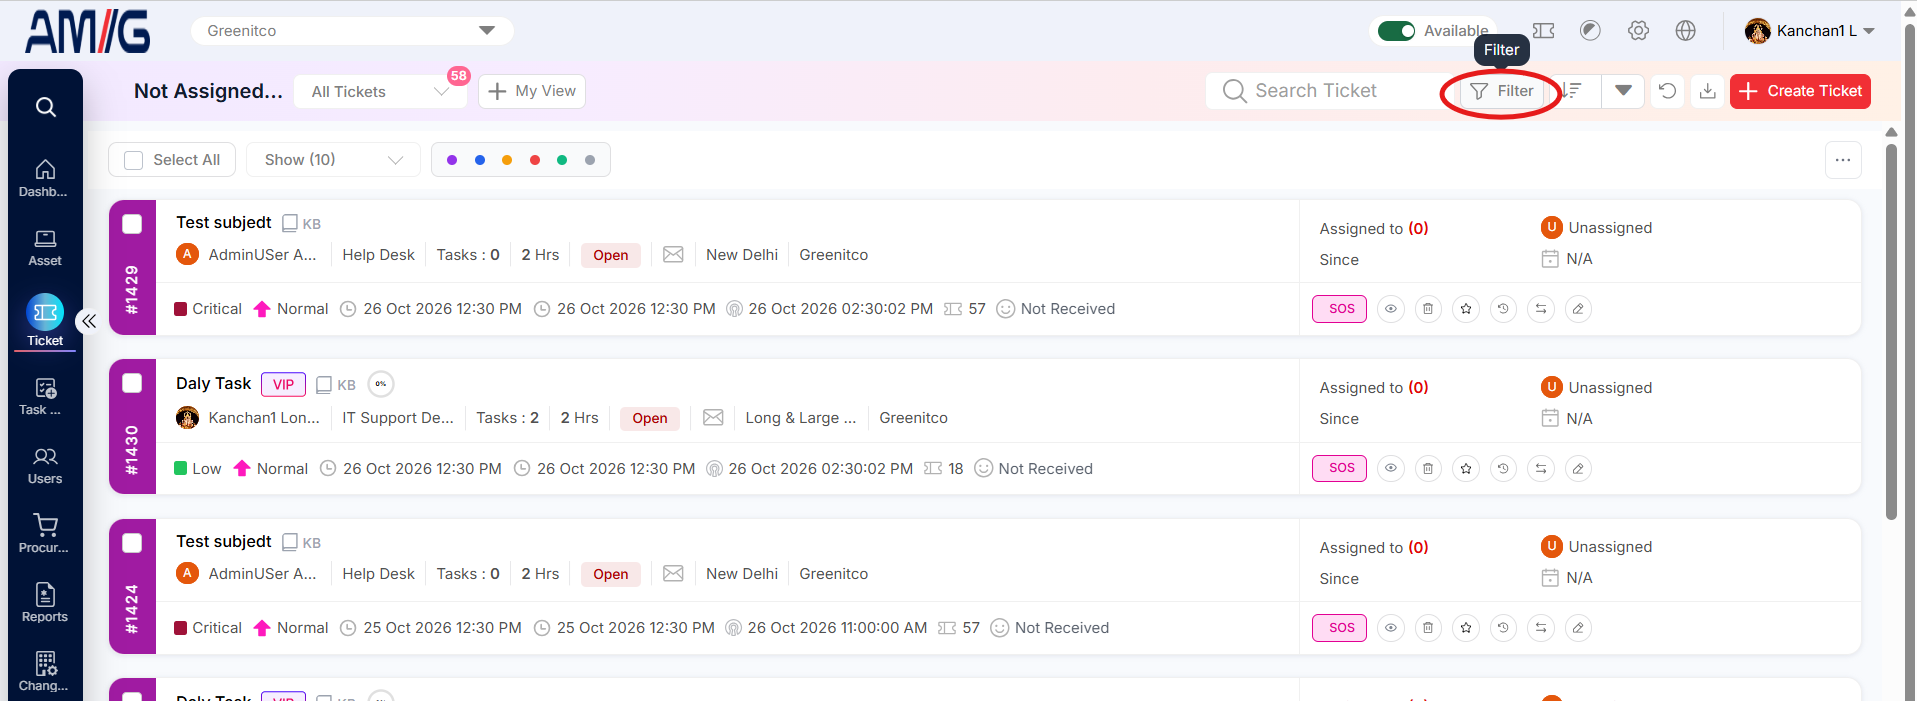
Task: Open the Reports sidebar icon
Action: 45,603
